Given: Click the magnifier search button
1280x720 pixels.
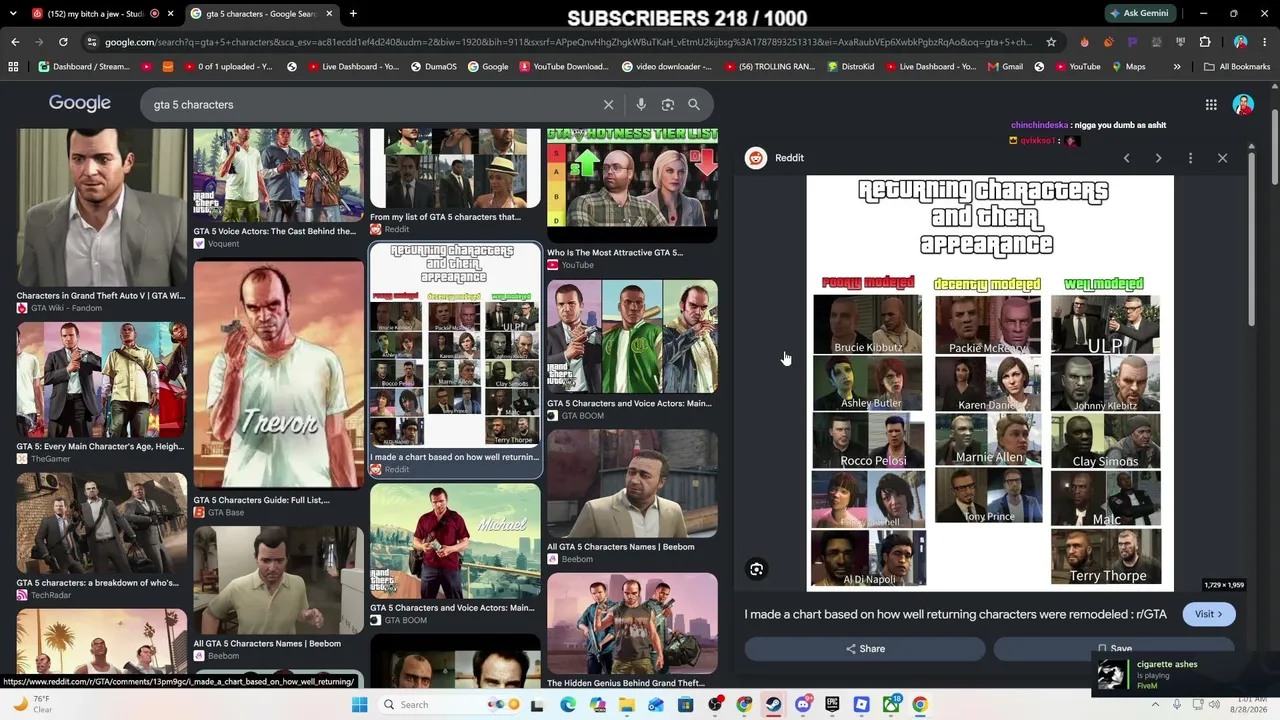Looking at the screenshot, I should [x=694, y=104].
